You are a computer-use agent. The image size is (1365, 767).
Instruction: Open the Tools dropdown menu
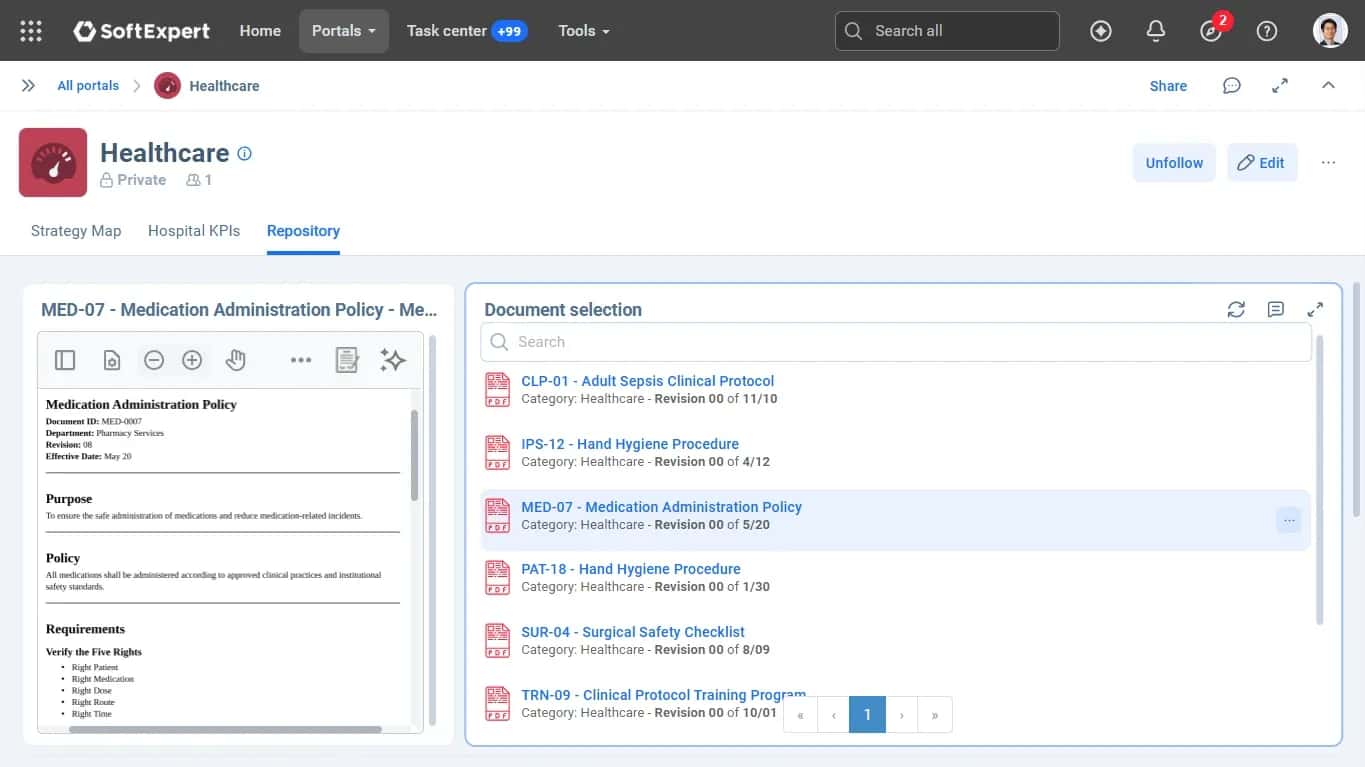tap(584, 31)
